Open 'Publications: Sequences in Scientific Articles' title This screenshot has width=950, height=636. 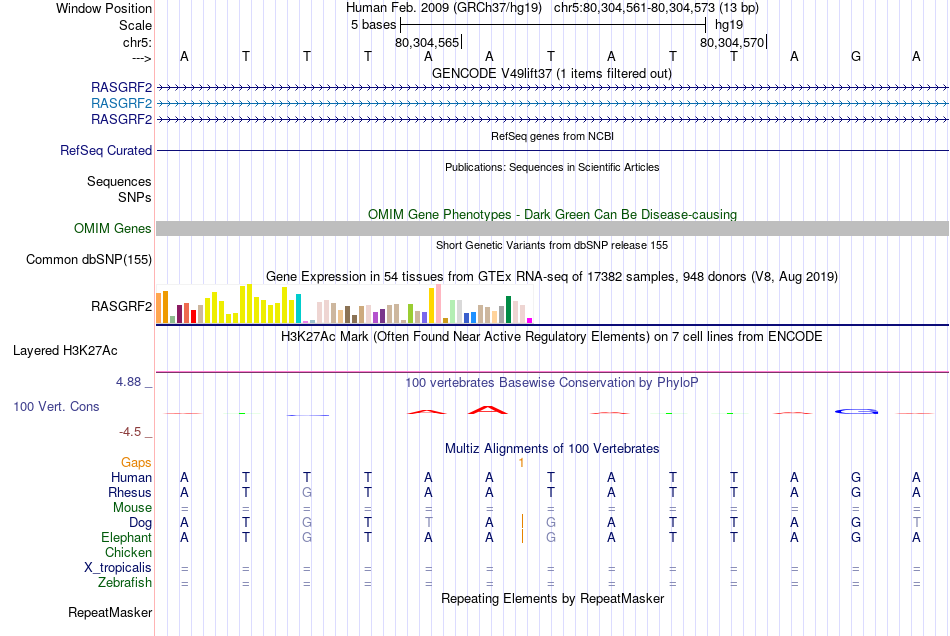[552, 167]
